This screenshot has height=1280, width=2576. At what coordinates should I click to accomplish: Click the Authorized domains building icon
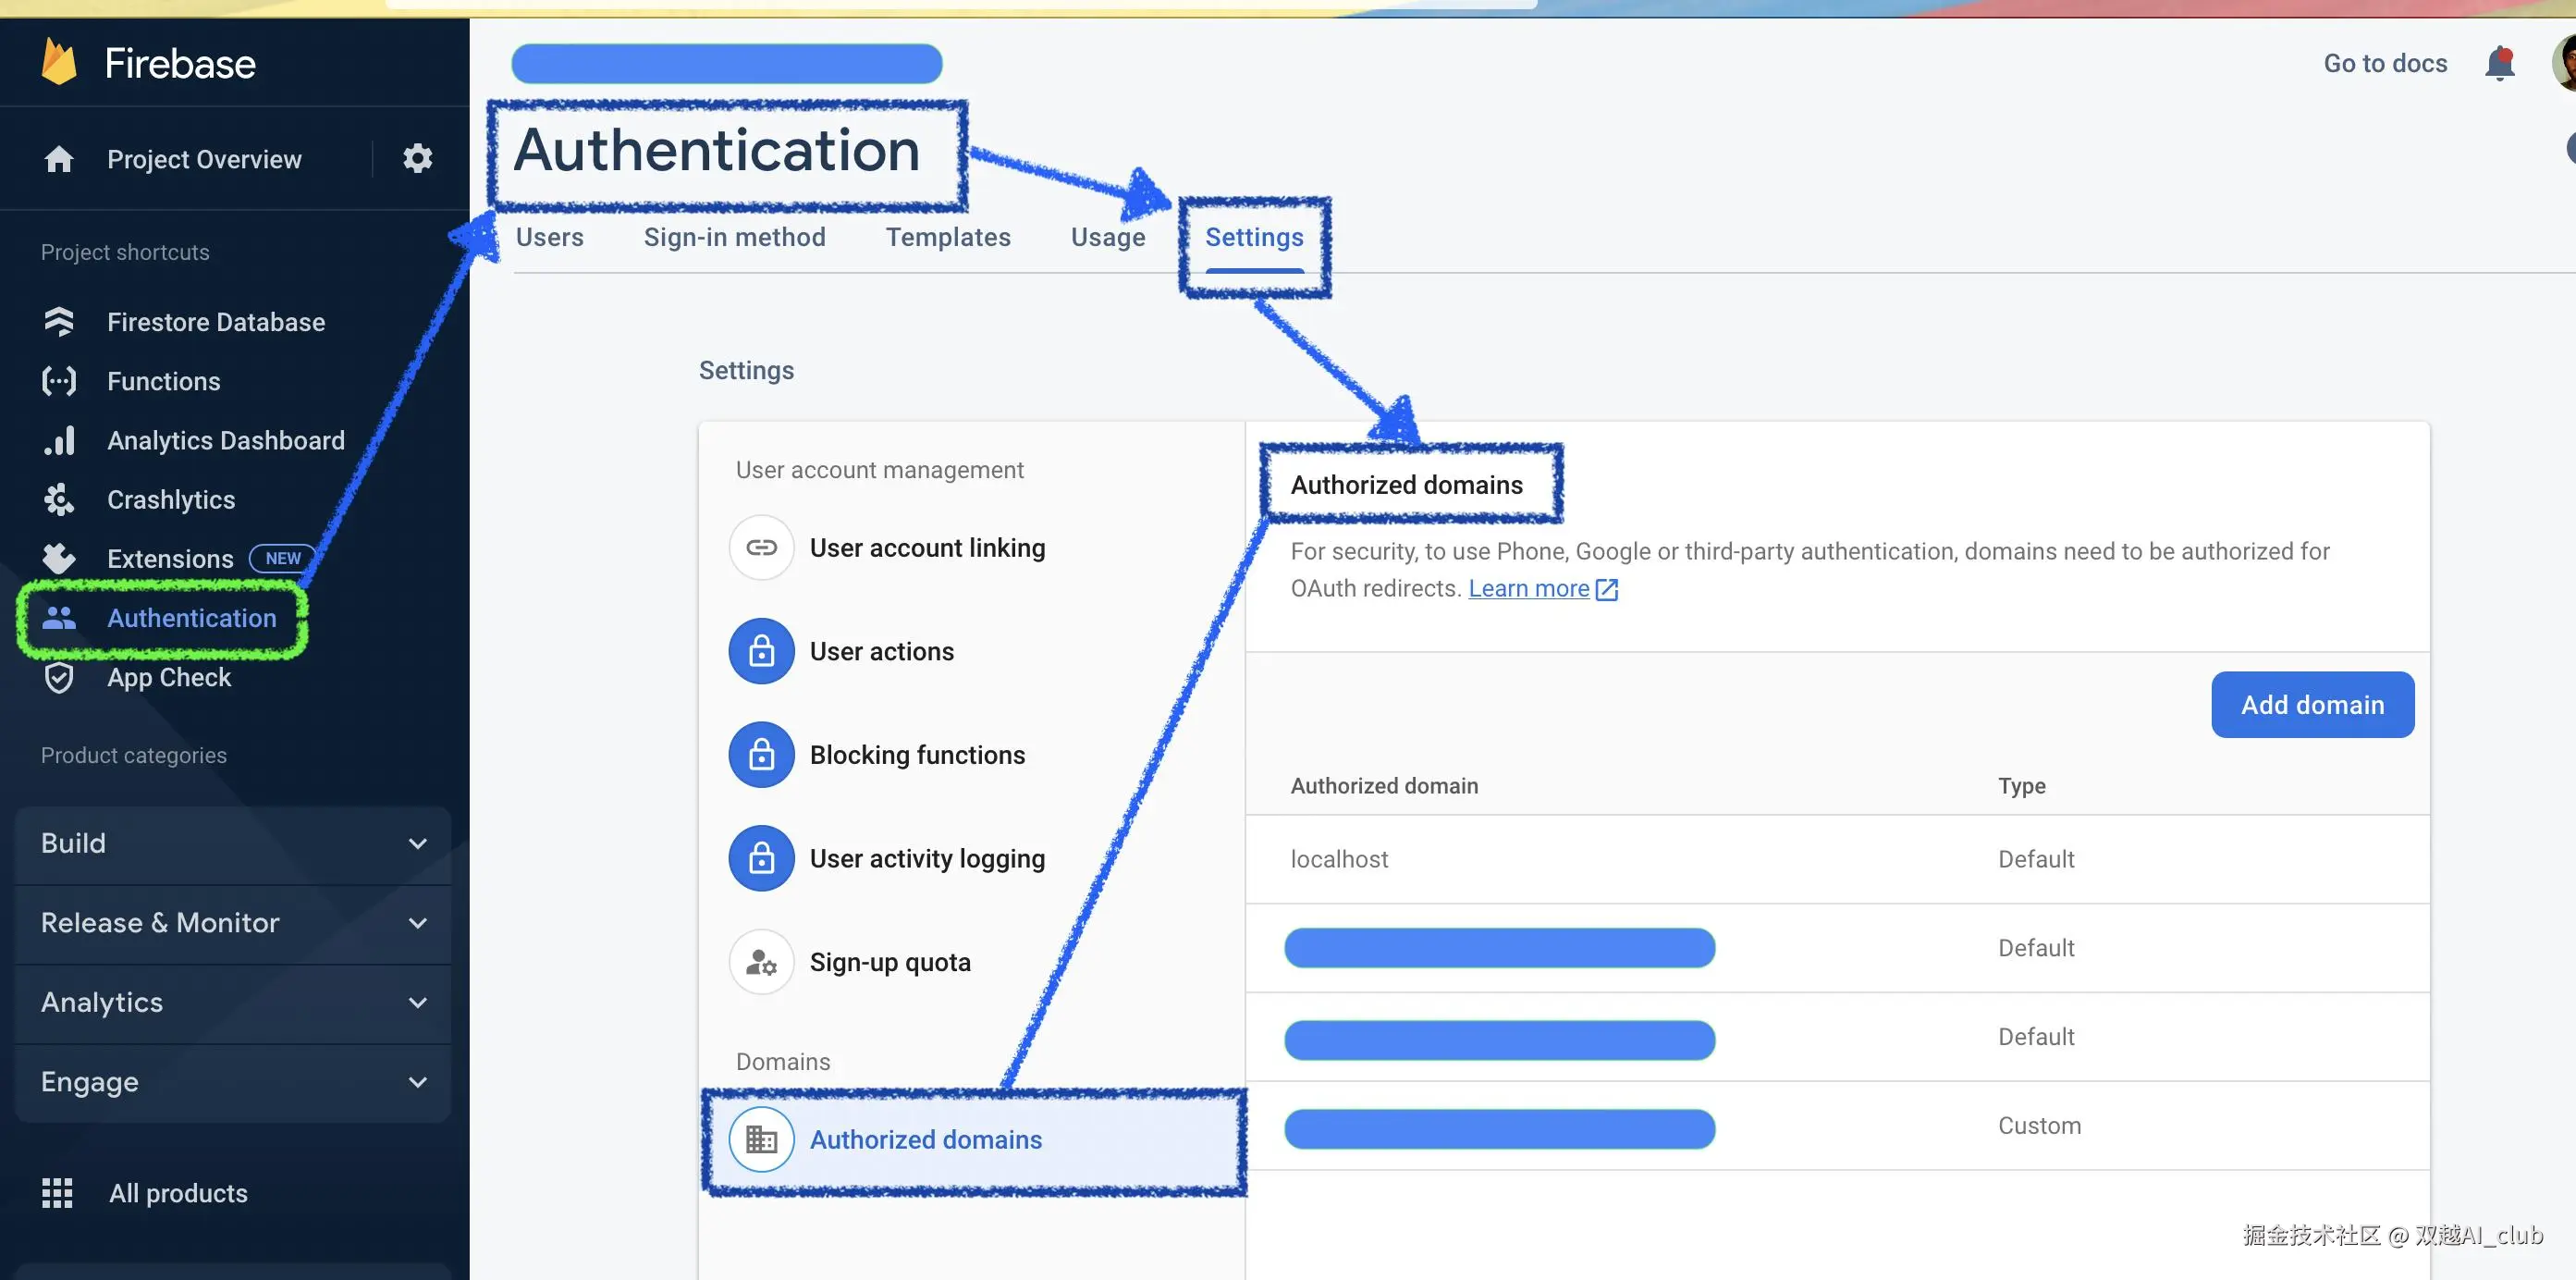pyautogui.click(x=761, y=1139)
